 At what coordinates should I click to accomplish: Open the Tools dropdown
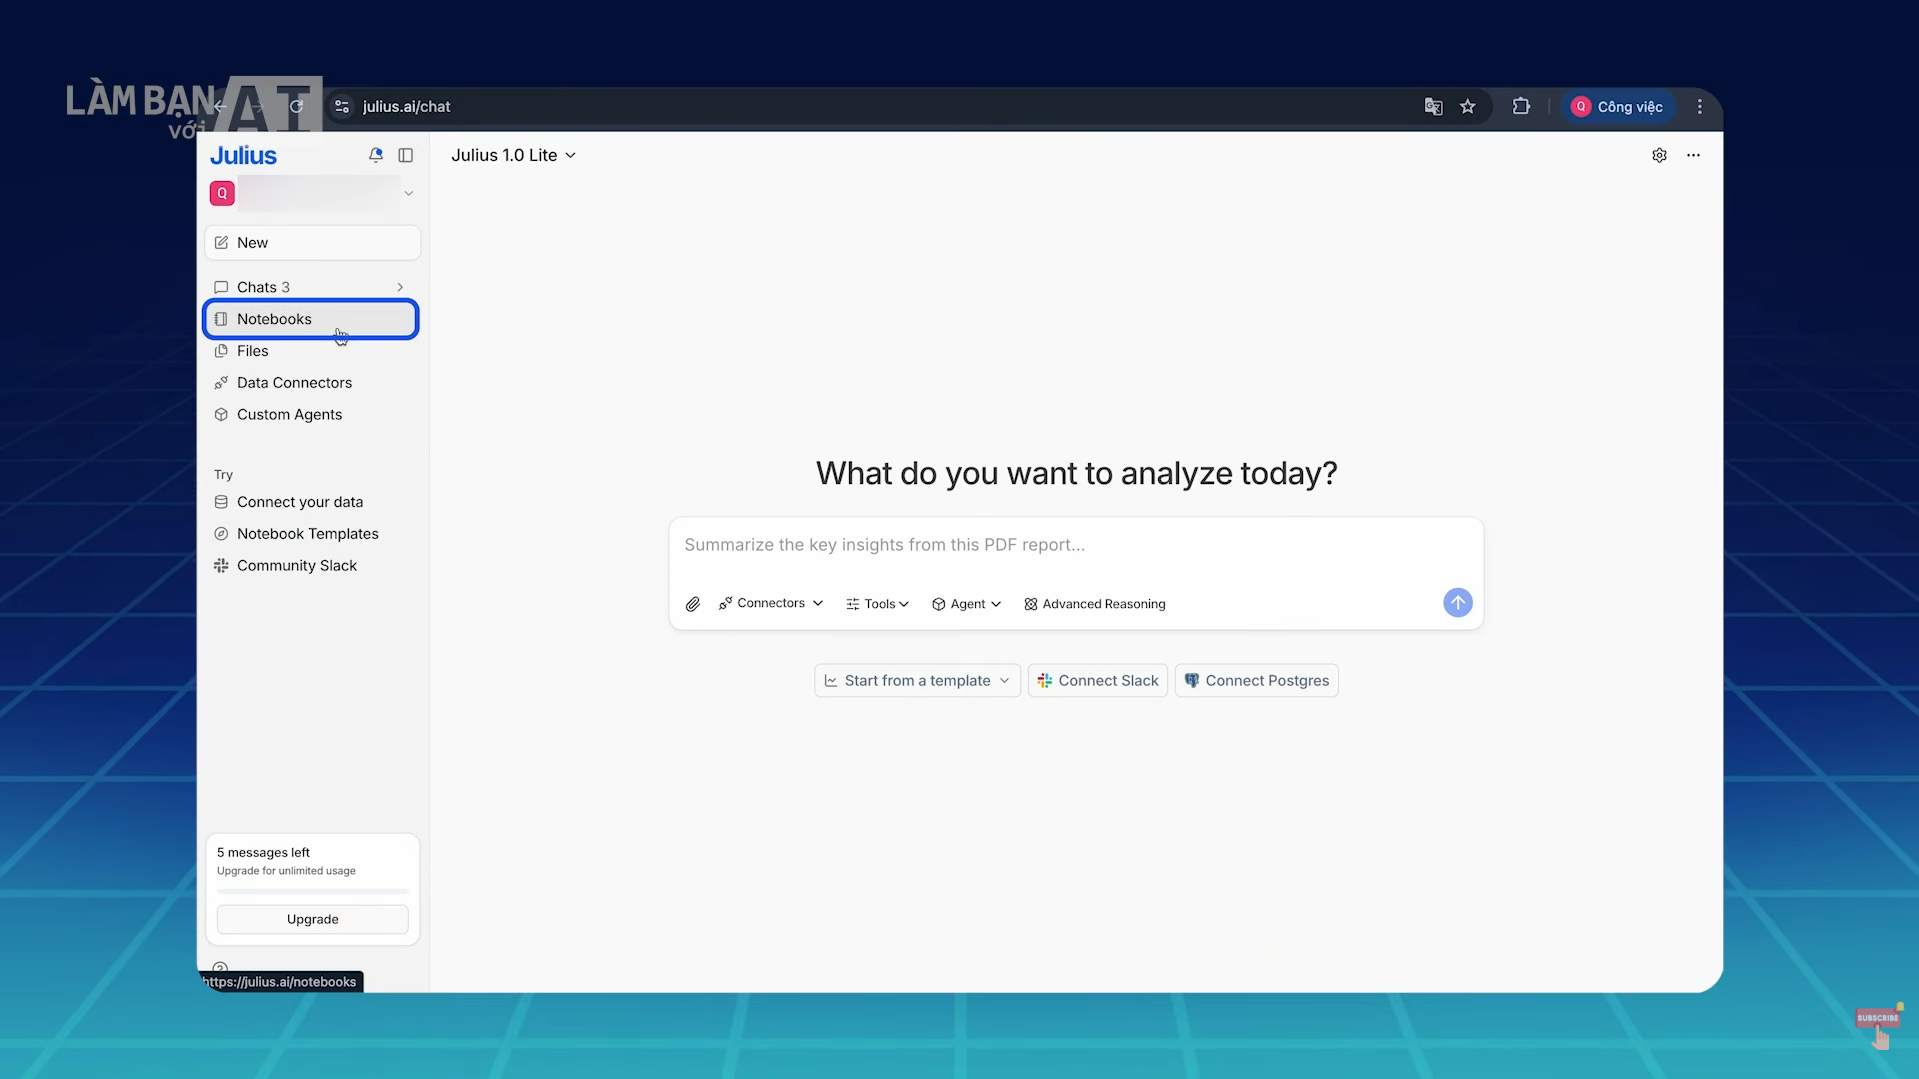(876, 603)
